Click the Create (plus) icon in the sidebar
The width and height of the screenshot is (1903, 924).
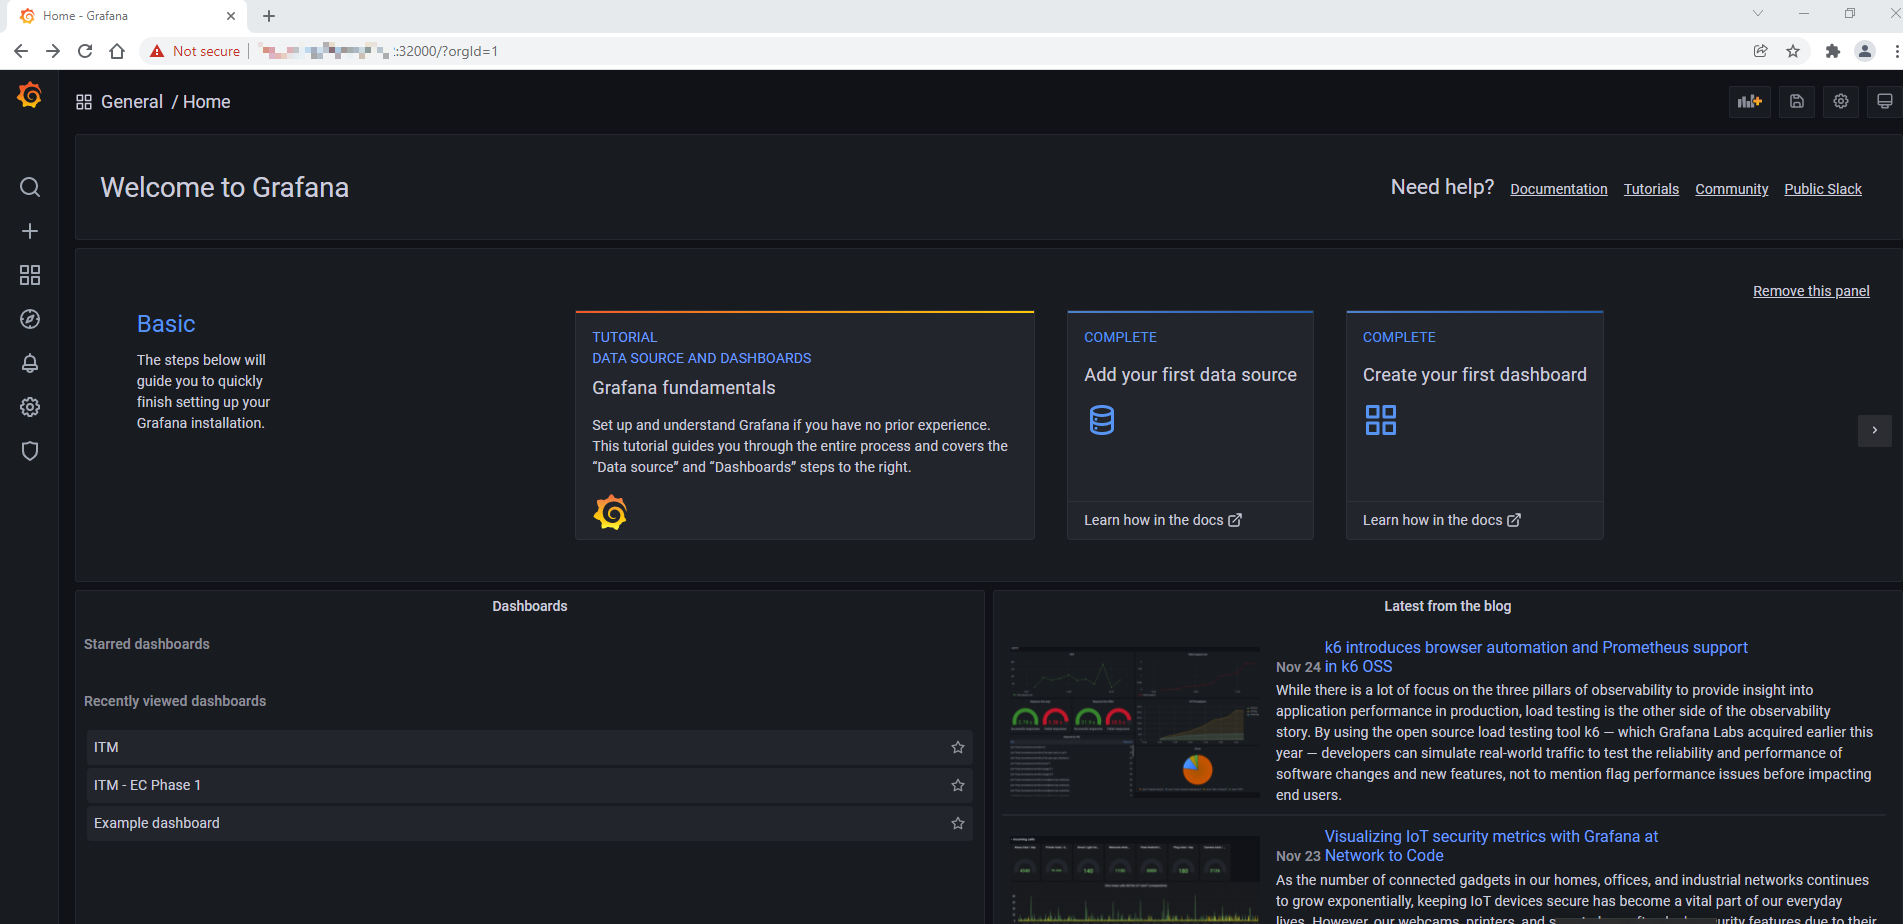30,231
